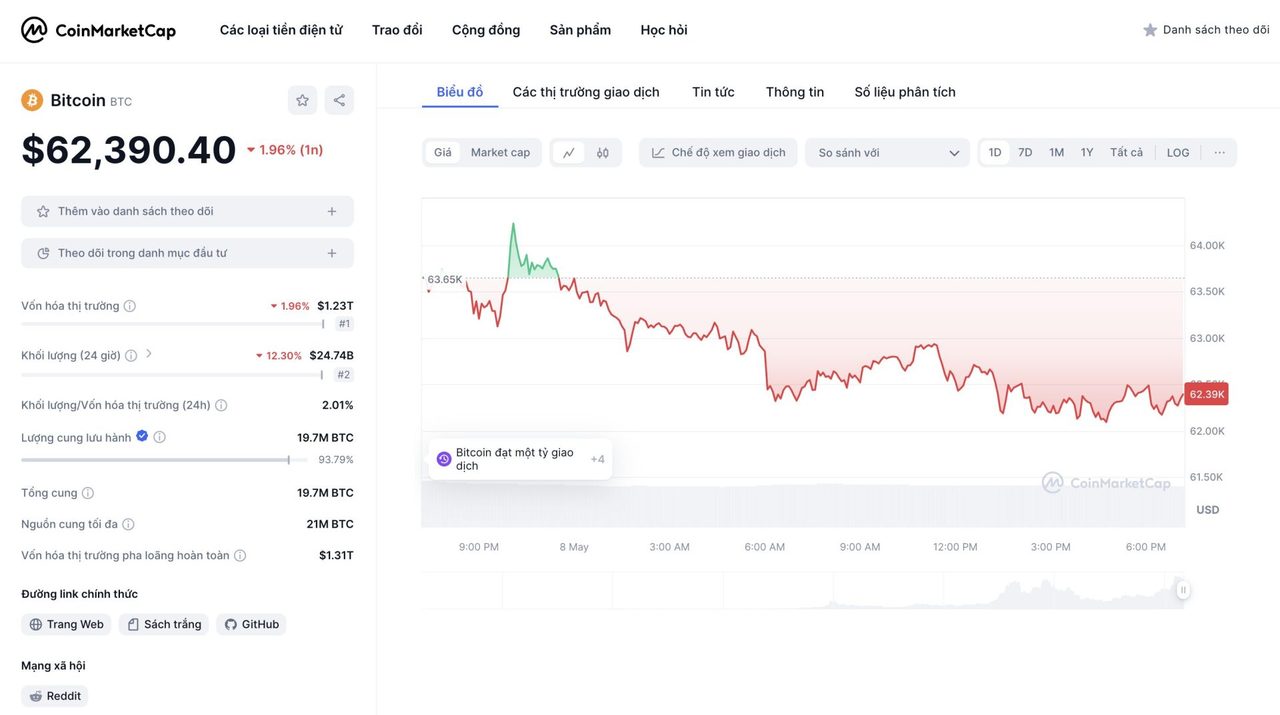The width and height of the screenshot is (1280, 715).
Task: Open the Cộng đồng menu
Action: pos(486,30)
